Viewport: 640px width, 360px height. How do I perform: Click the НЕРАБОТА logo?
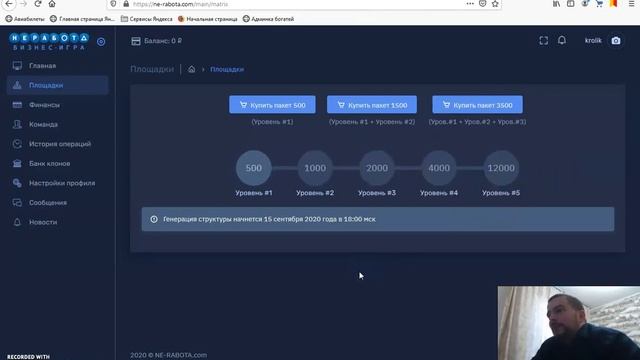coord(49,42)
